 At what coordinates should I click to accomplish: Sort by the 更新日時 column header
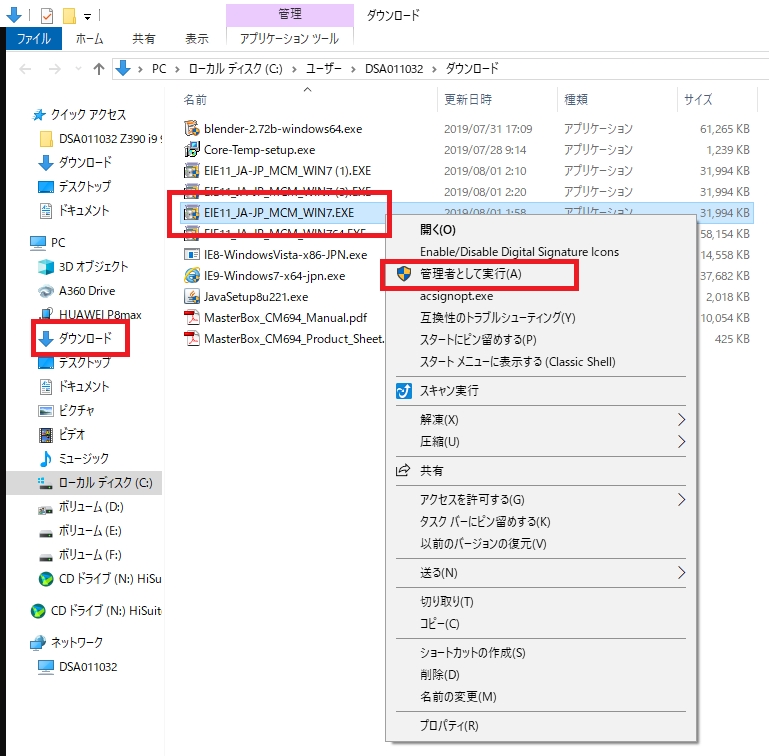[x=468, y=100]
